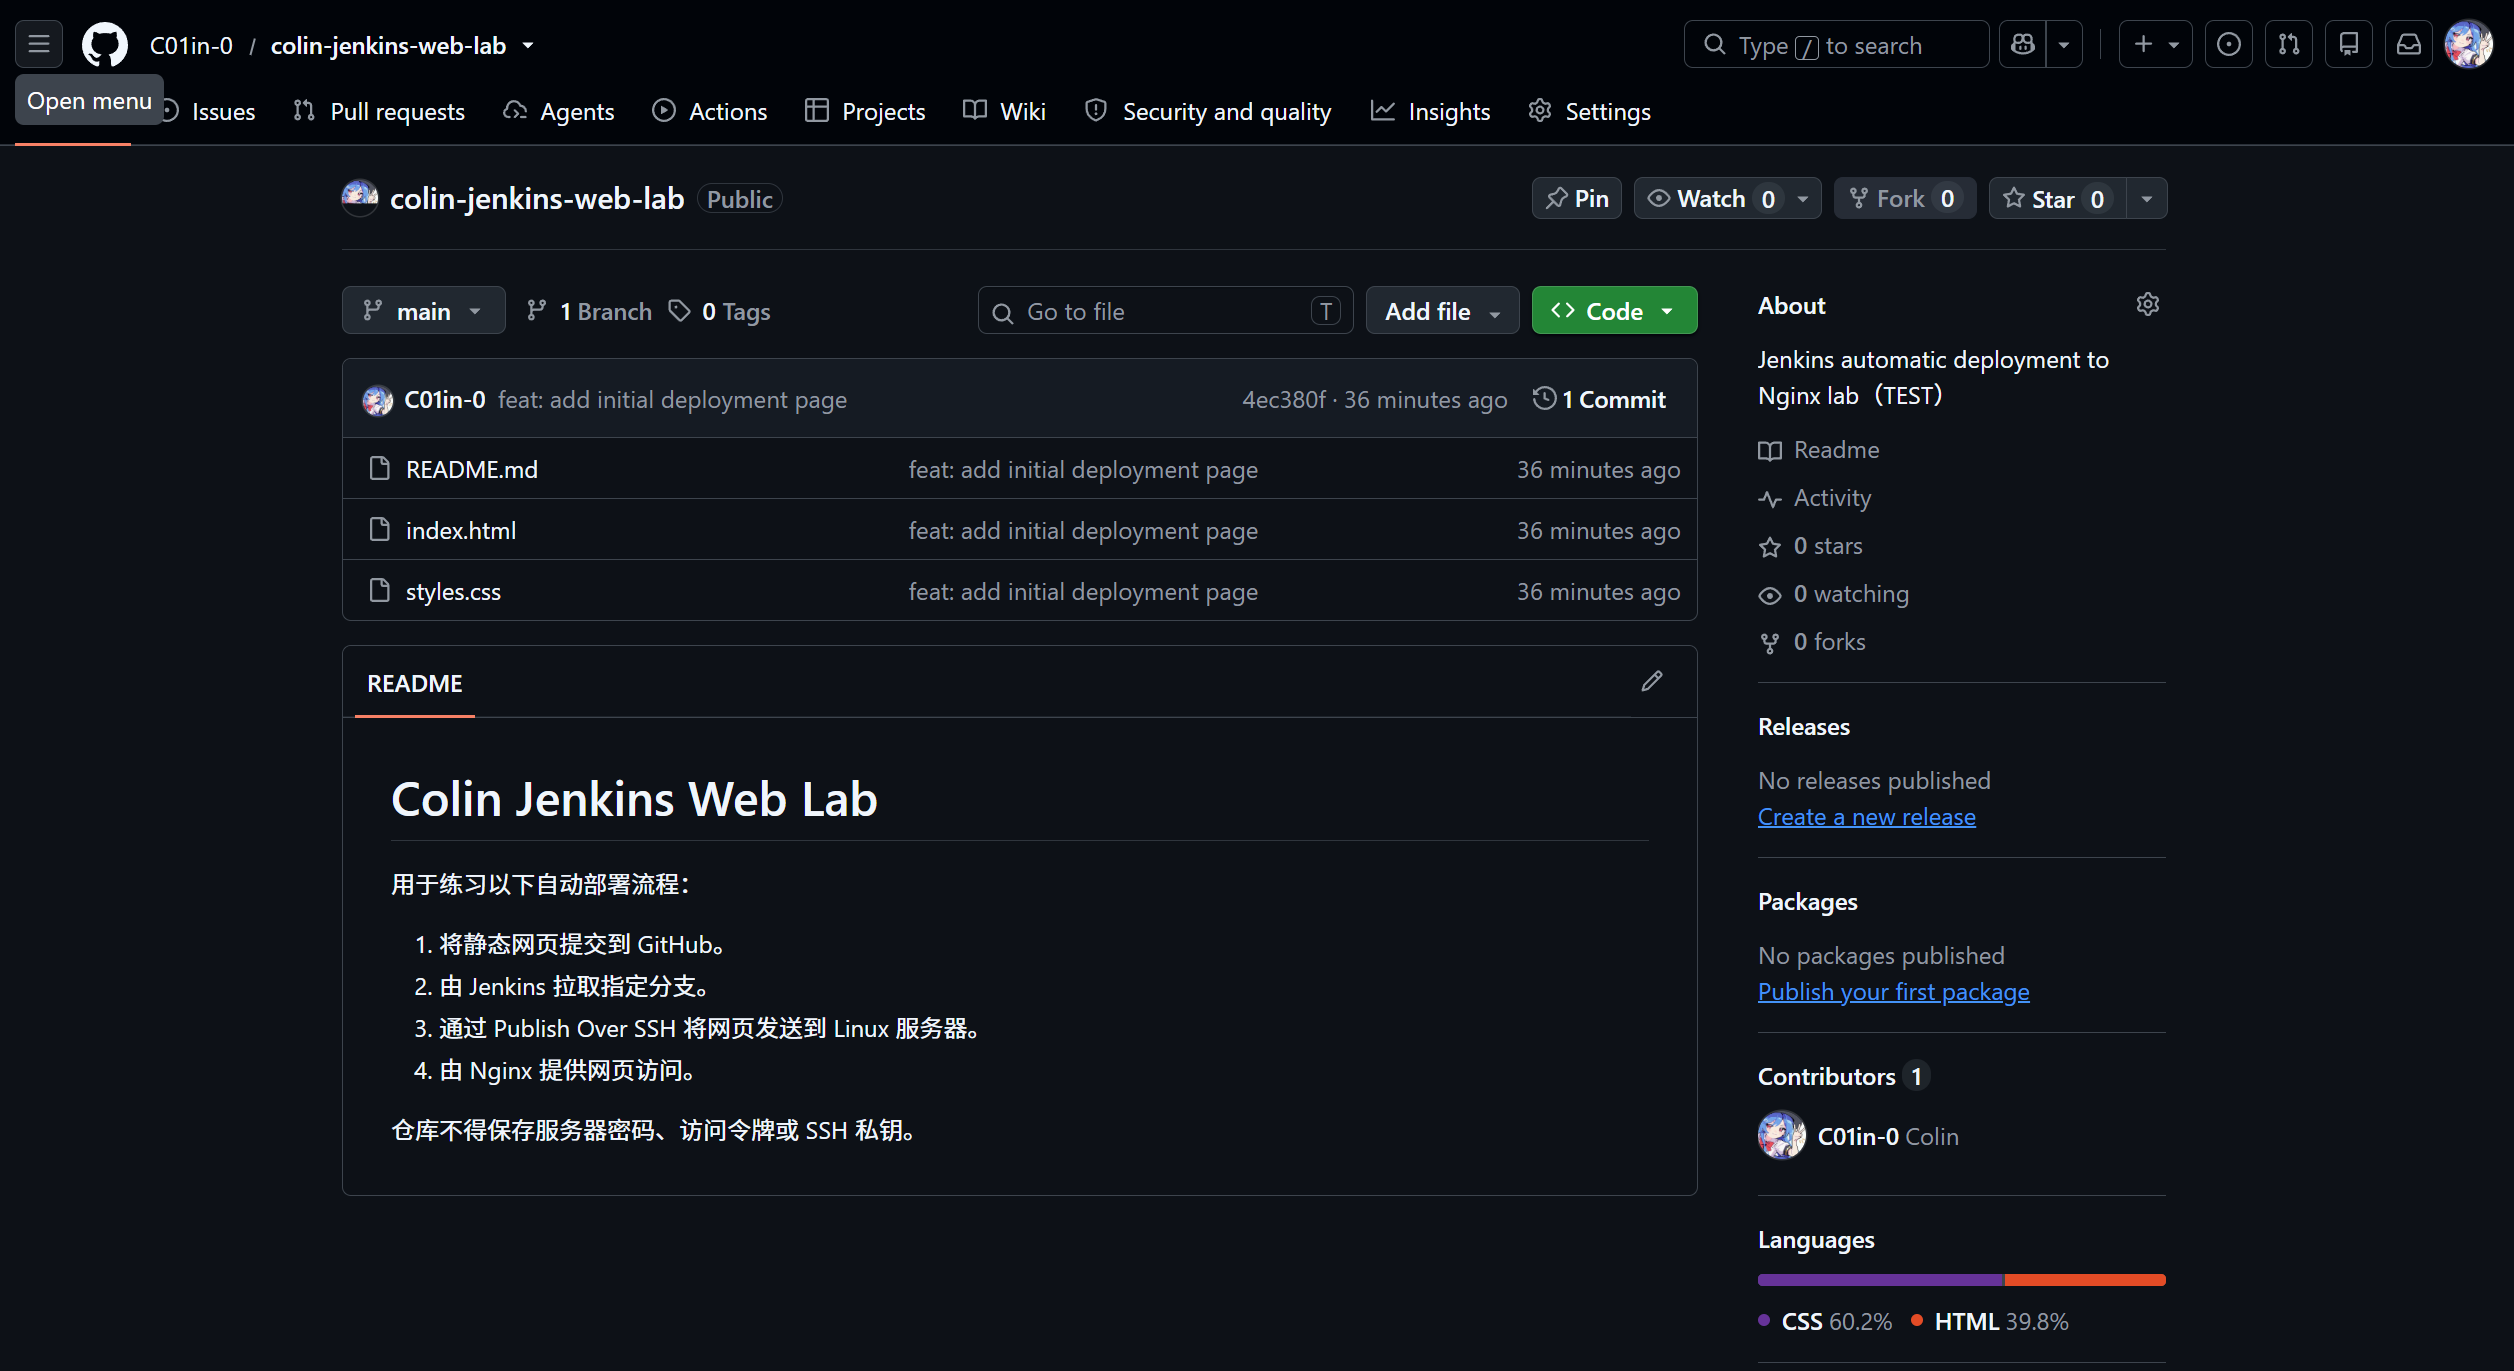Open the main branch selector dropdown

[x=423, y=311]
